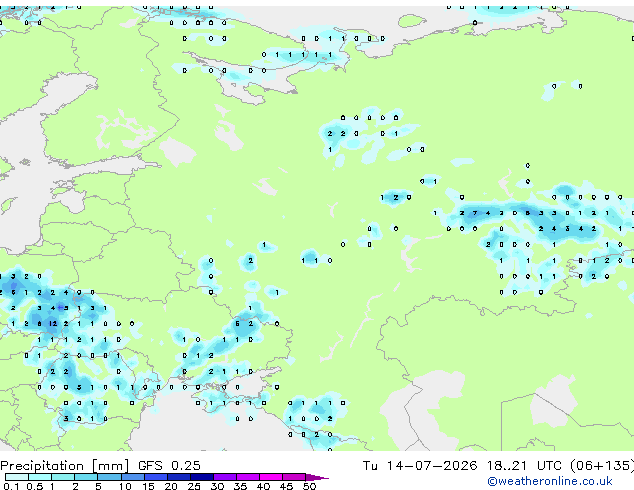Click the "Tu 14-07-2026" date text

click(420, 466)
